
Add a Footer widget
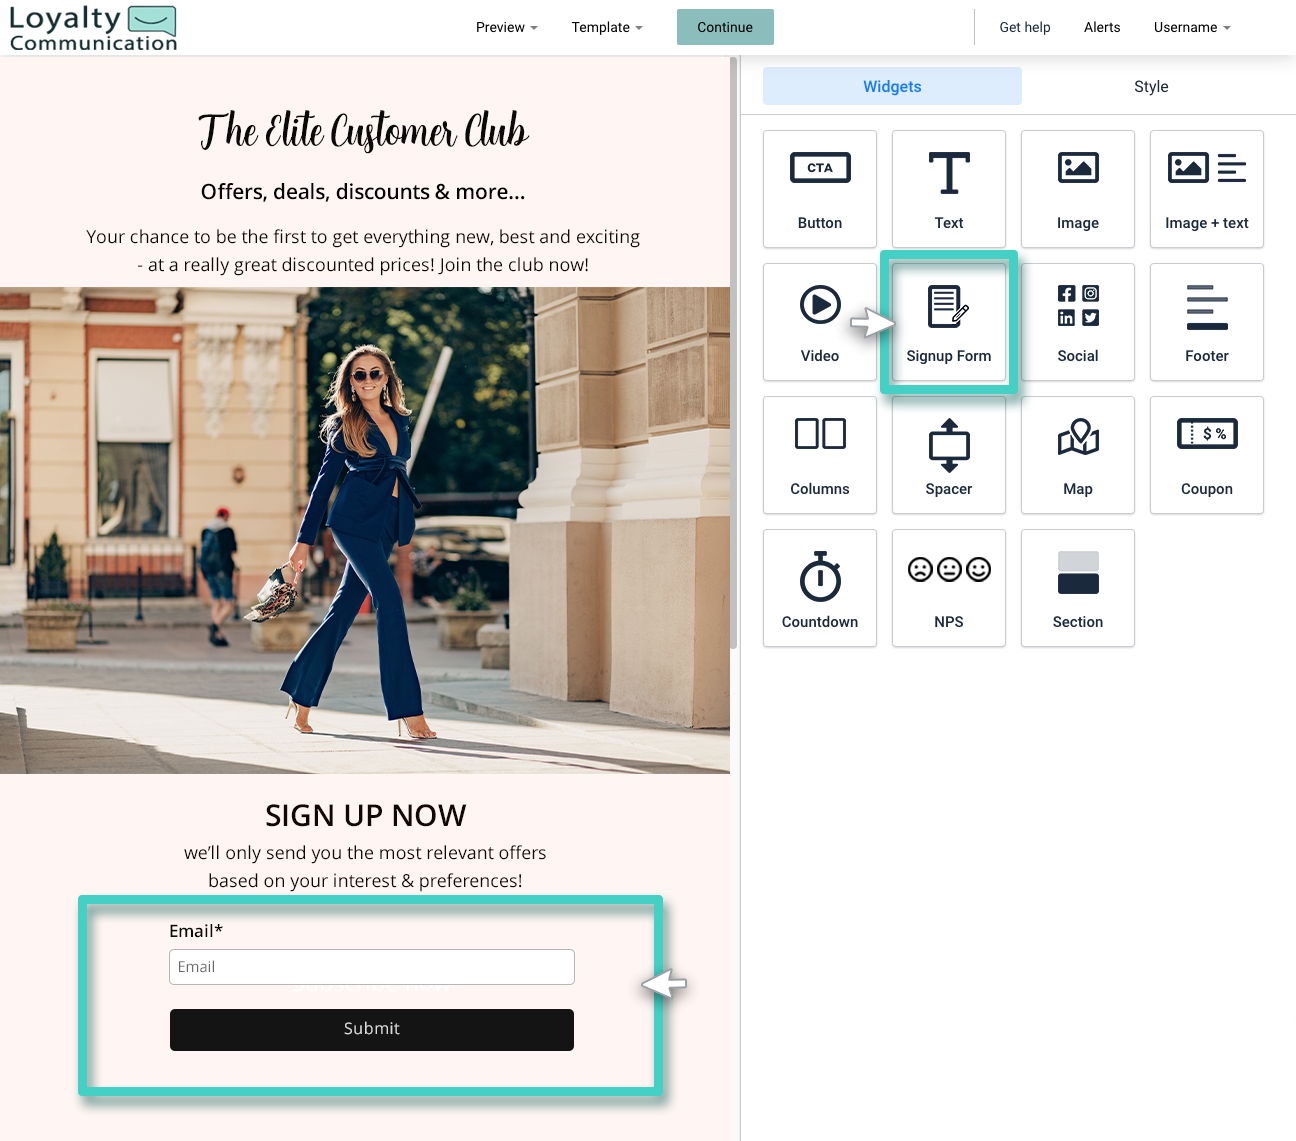(x=1206, y=322)
